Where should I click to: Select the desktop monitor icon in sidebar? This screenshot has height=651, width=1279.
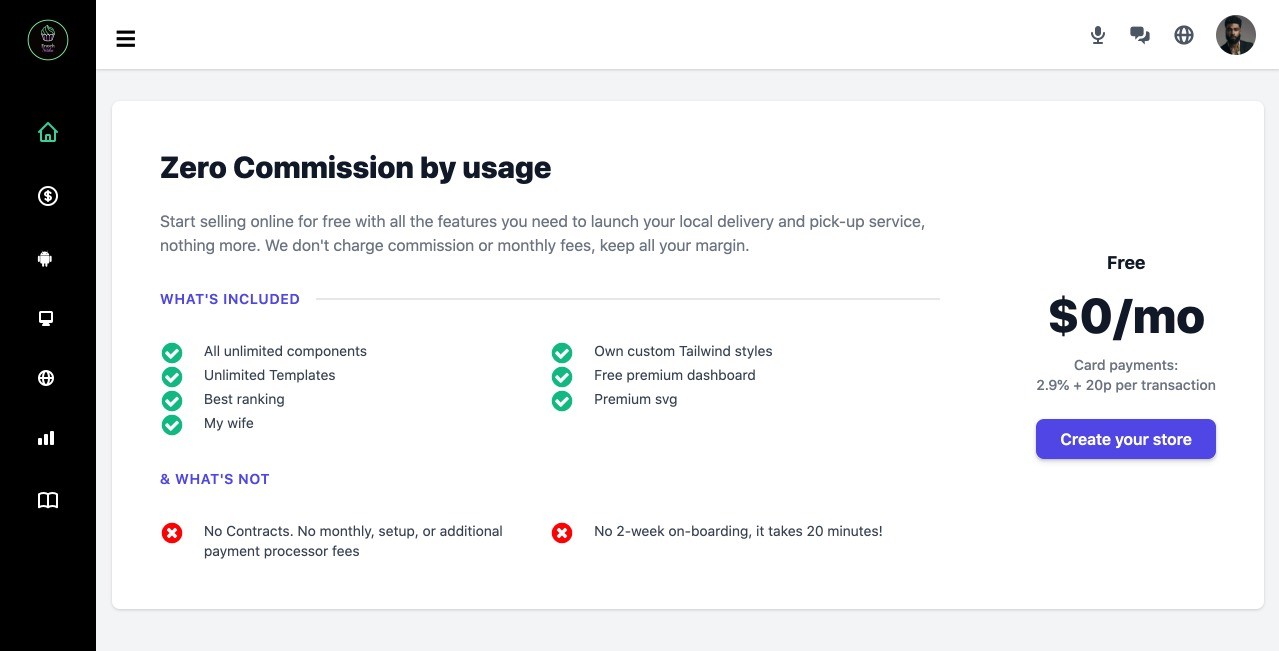(x=45, y=318)
